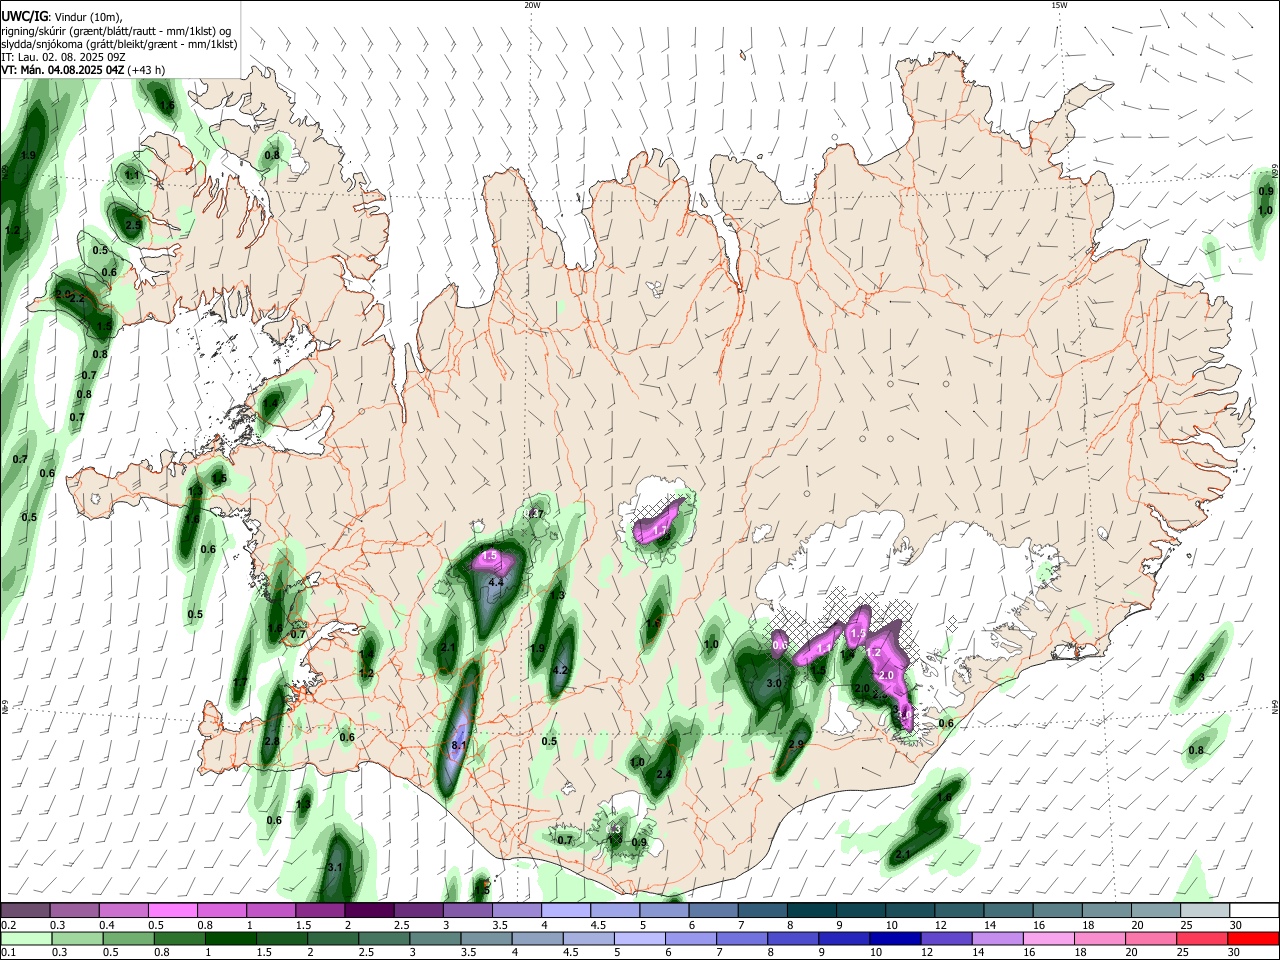Viewport: 1280px width, 960px height.
Task: Click the '2.5' precipitation value on the map
Action: coord(133,225)
